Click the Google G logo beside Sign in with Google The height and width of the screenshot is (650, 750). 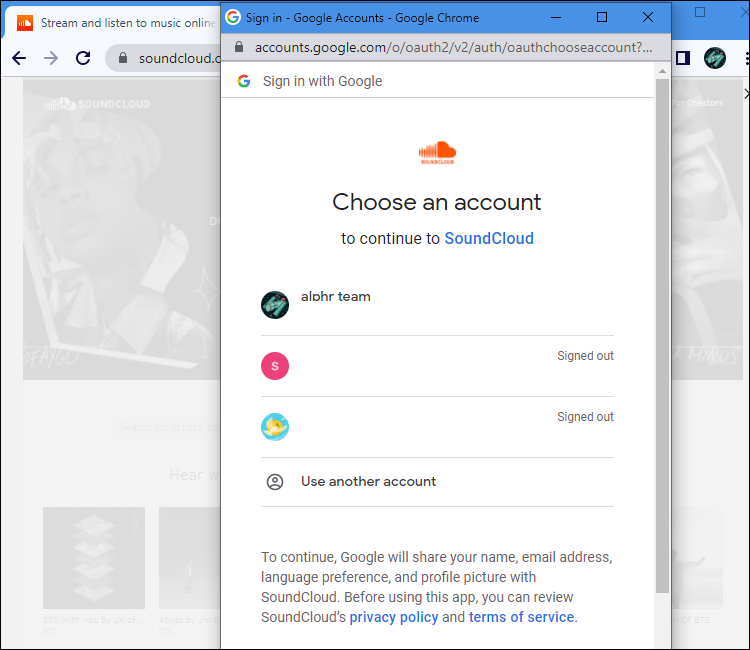point(244,81)
